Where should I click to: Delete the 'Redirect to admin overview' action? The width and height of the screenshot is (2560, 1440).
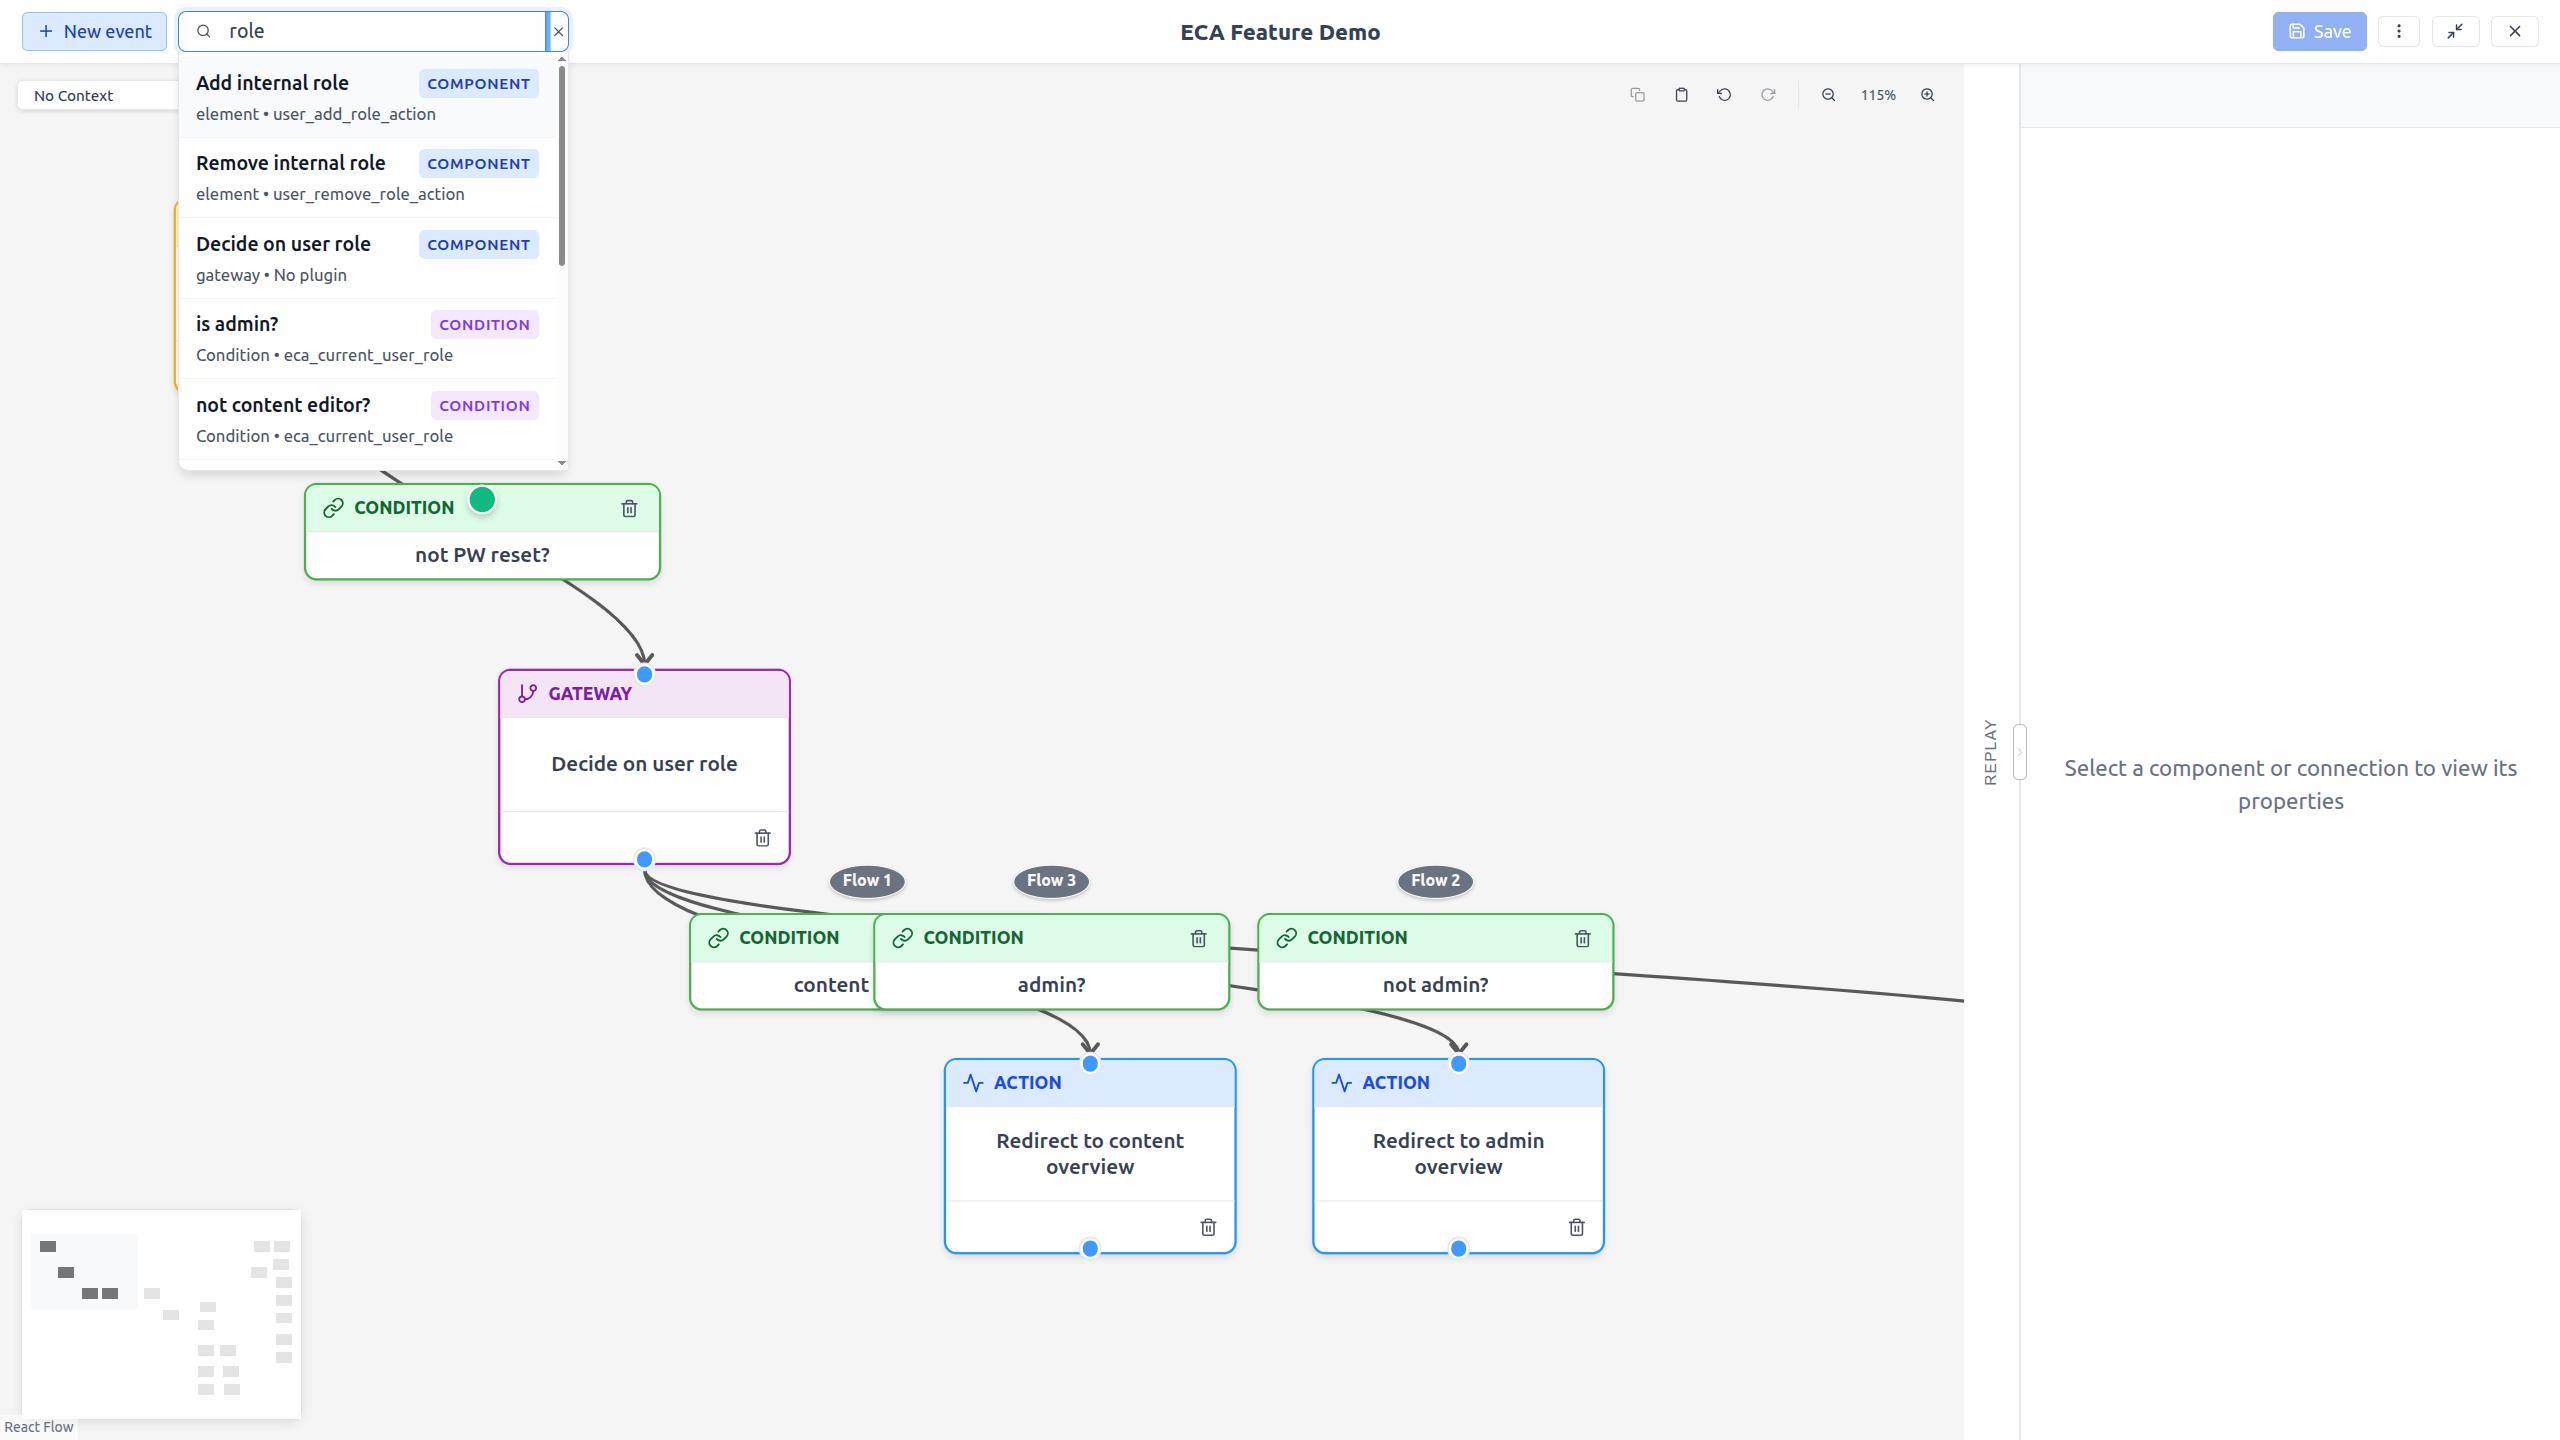pos(1576,1227)
